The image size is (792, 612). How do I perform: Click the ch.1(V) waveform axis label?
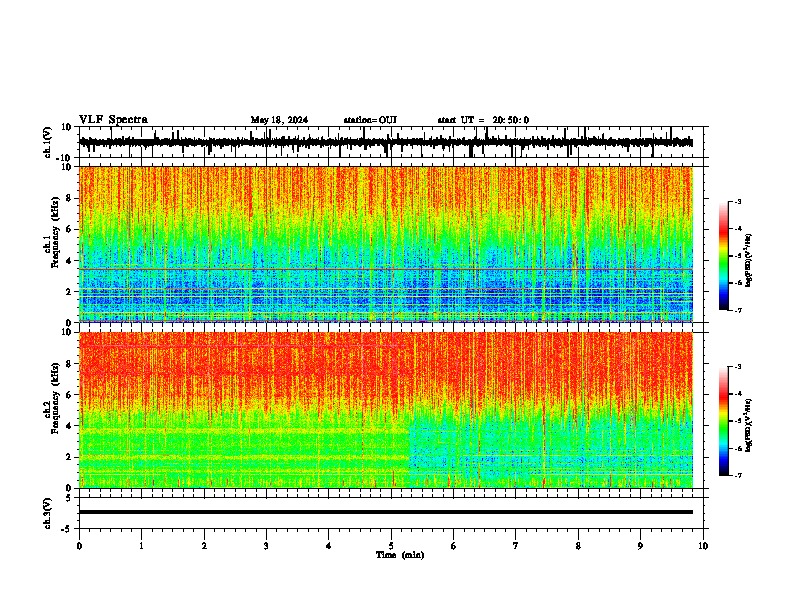(48, 142)
